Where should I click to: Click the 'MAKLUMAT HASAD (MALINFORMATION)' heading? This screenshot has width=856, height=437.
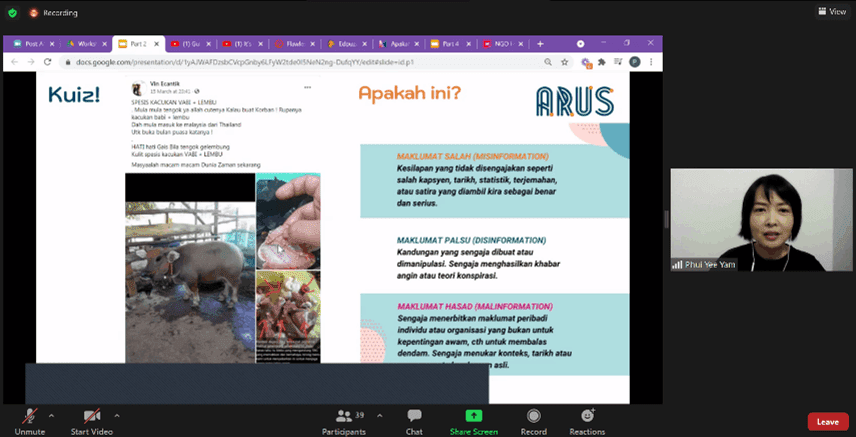475,306
